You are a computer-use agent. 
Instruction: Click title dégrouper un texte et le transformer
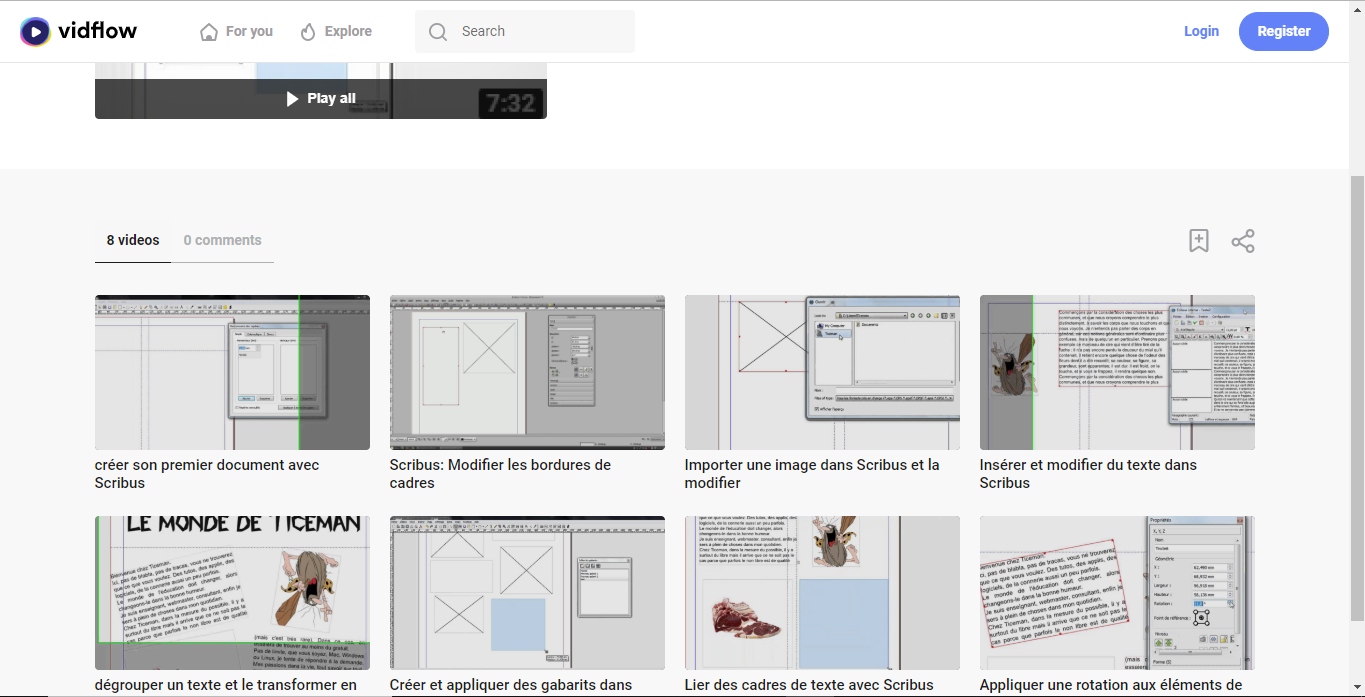(x=226, y=686)
